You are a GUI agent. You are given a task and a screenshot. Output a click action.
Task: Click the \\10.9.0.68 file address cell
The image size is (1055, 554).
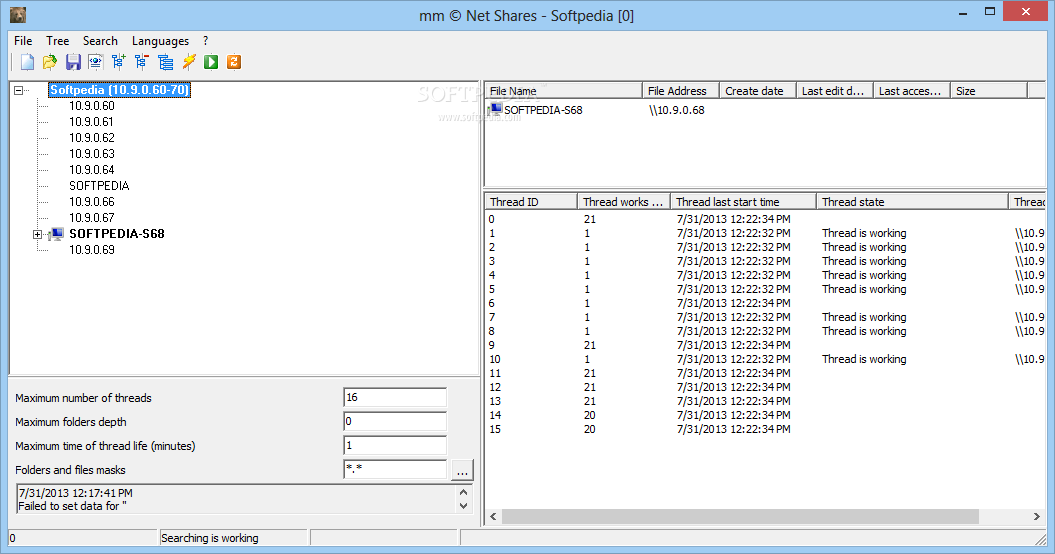677,110
